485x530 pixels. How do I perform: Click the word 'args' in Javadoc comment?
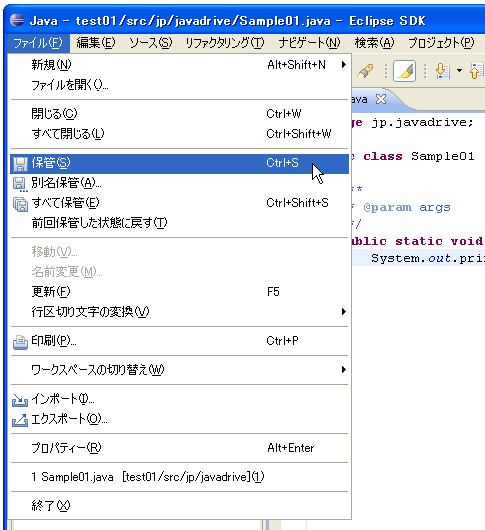(x=435, y=208)
